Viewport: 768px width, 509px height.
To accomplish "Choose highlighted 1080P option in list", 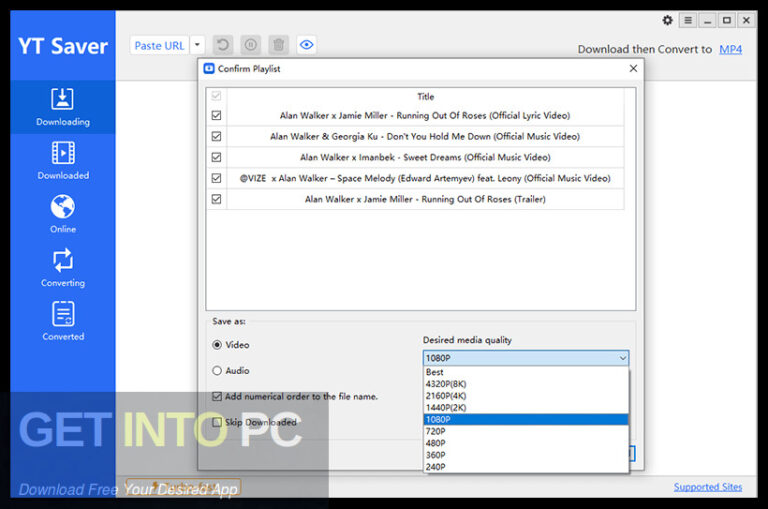I will tap(526, 419).
